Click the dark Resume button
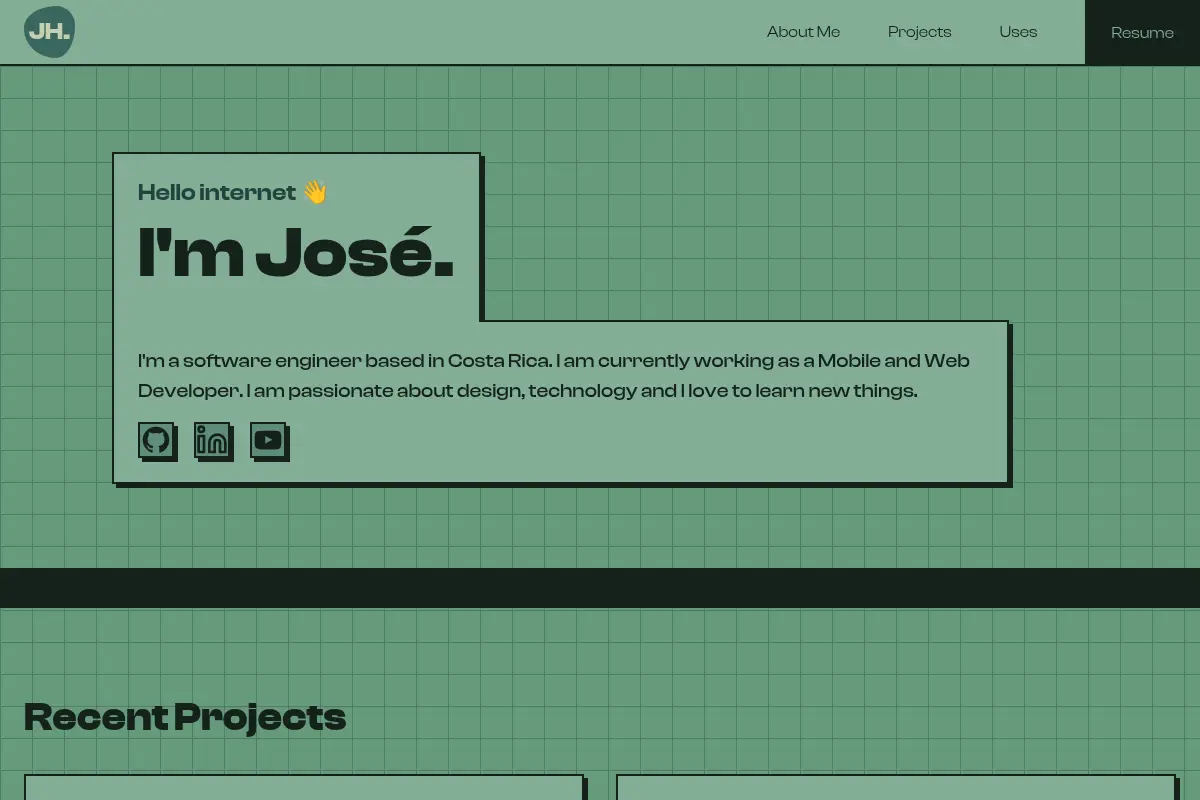 point(1142,33)
